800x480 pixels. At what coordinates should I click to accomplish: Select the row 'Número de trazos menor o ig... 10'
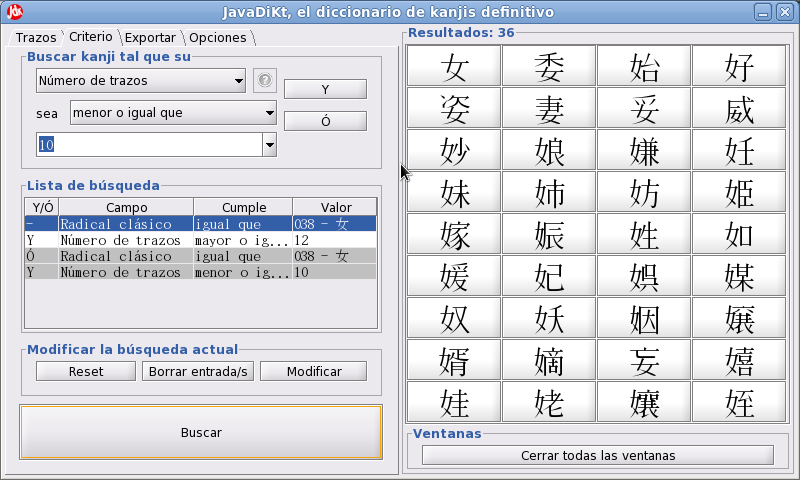click(x=201, y=272)
